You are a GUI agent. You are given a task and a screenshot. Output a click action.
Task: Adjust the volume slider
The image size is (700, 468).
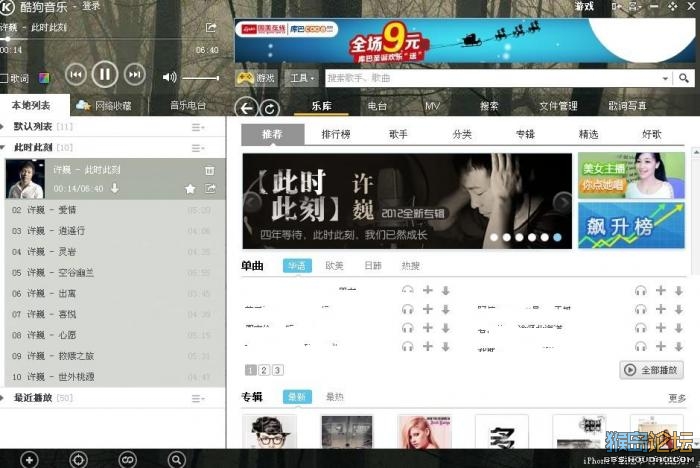click(200, 78)
